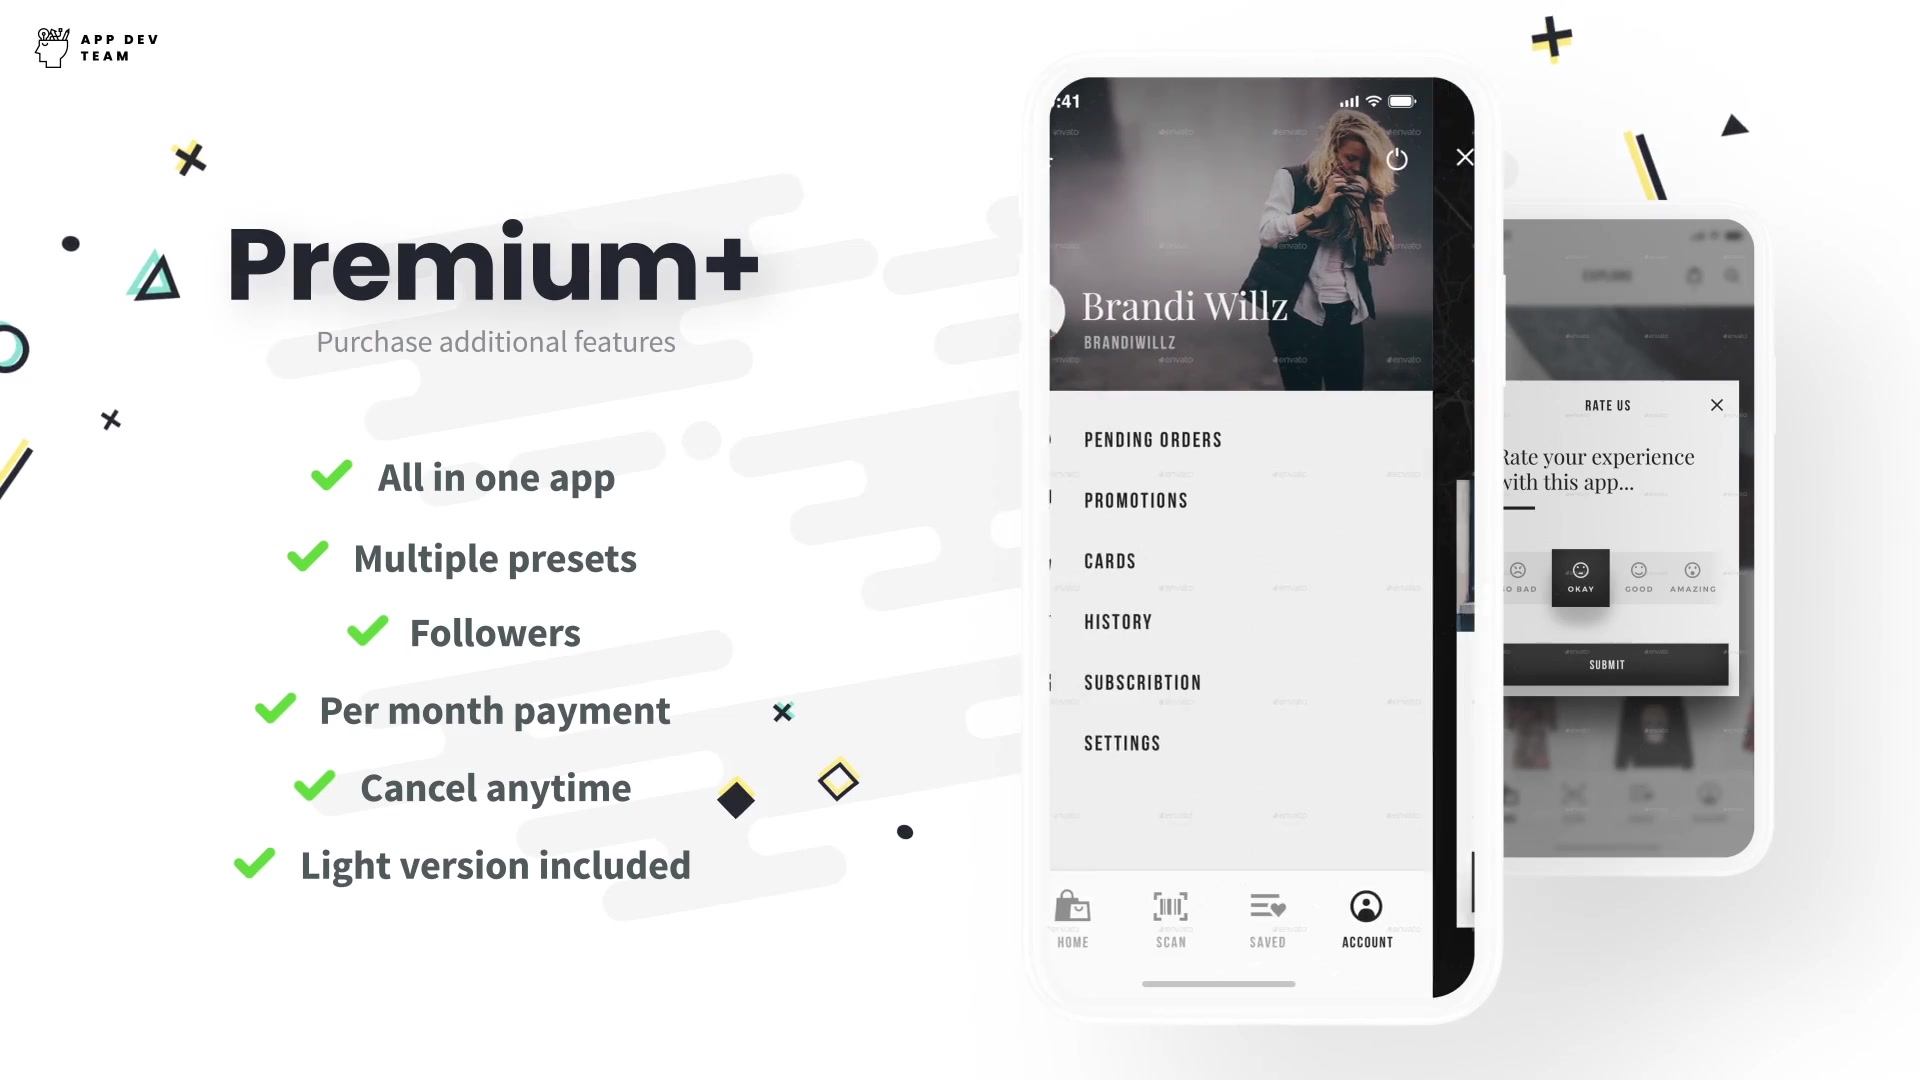Click SUBMIT button in Rate Us dialog
This screenshot has width=1920, height=1080.
(x=1607, y=665)
